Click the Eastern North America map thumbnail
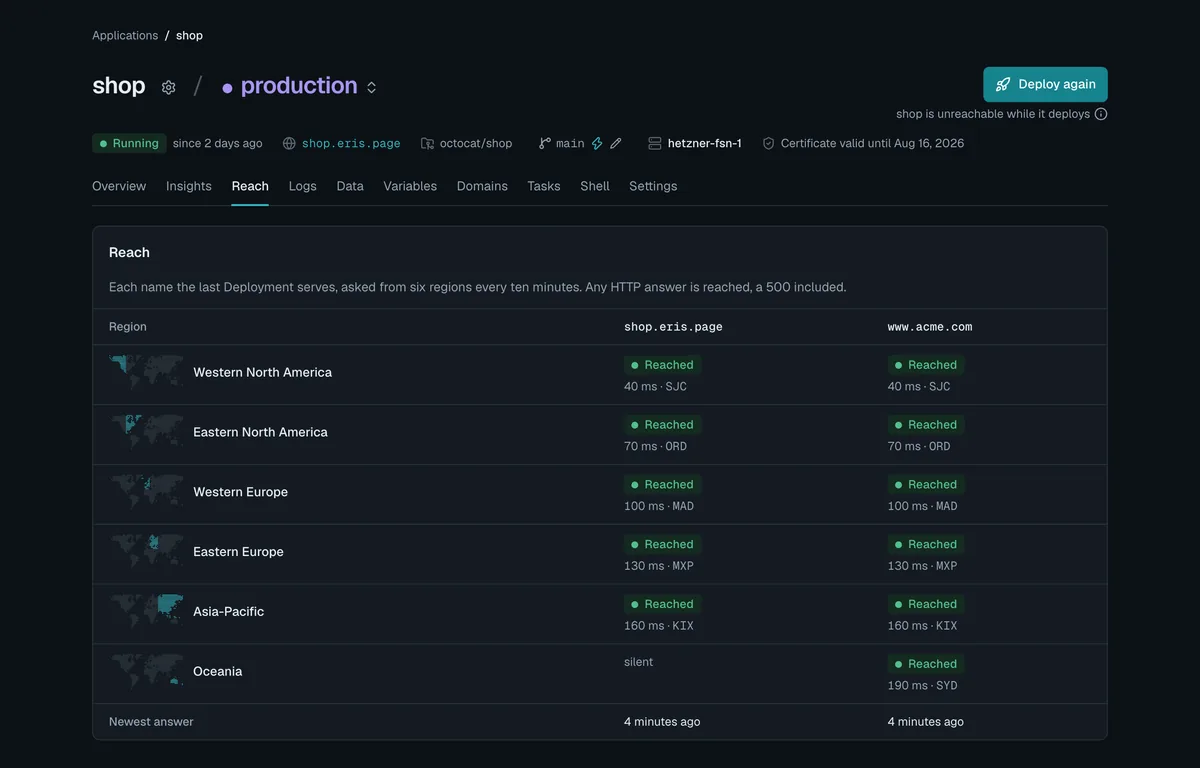1200x768 pixels. (x=146, y=432)
